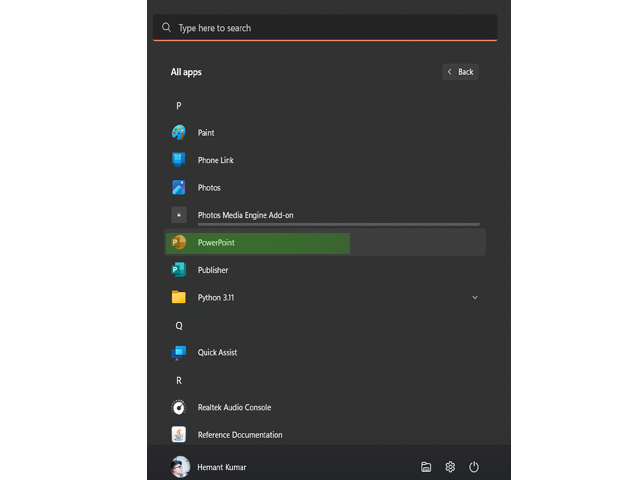Click the Hemant Kumar account name

coord(222,467)
